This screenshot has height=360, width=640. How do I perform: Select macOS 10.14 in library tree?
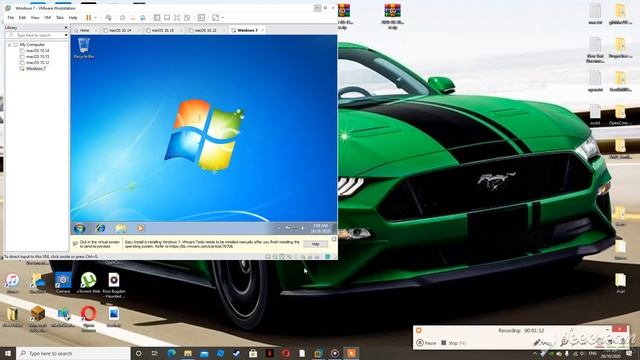[37, 51]
